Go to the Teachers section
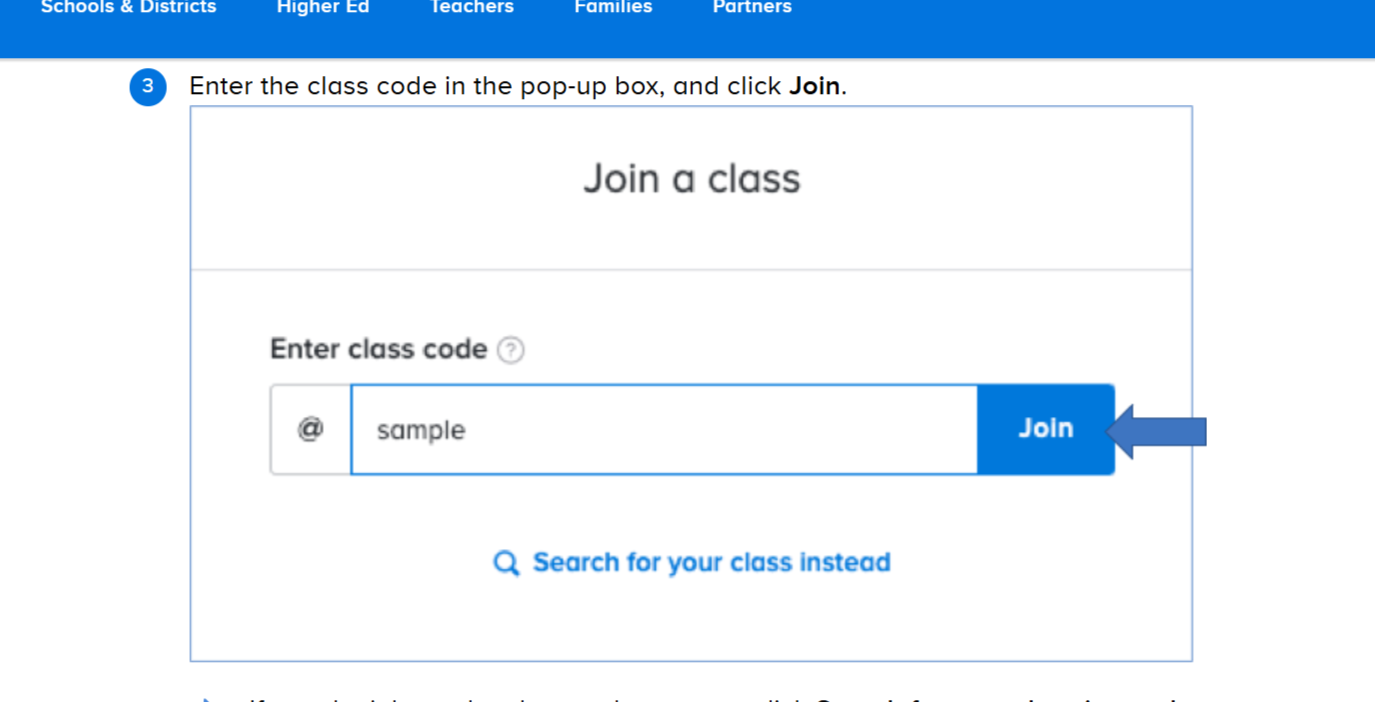Image resolution: width=1375 pixels, height=702 pixels. click(x=471, y=7)
